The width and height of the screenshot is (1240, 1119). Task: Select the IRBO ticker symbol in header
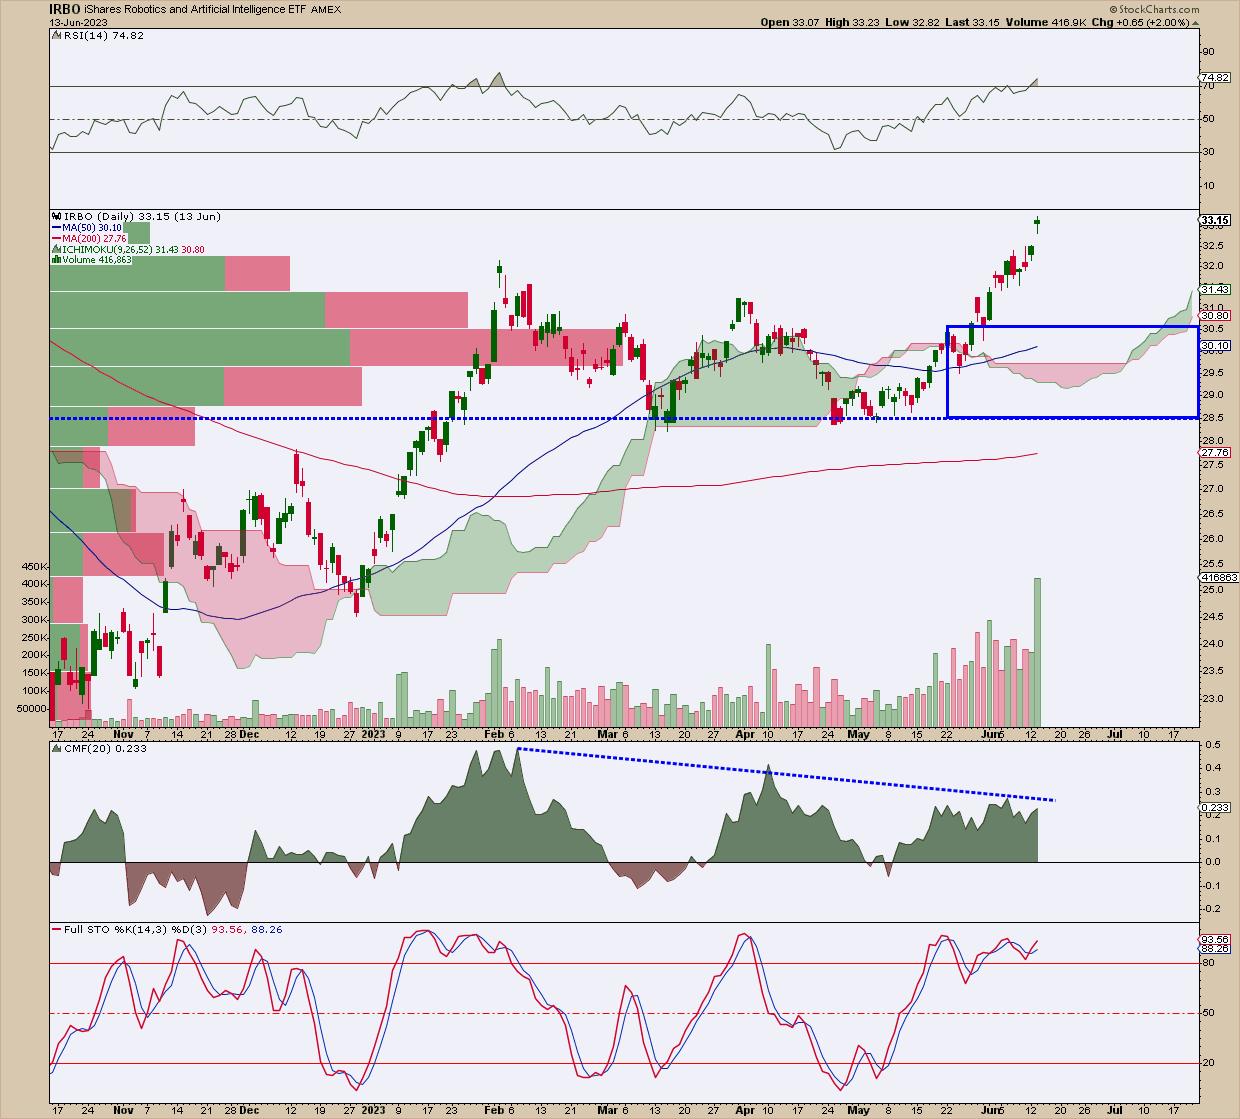(67, 9)
